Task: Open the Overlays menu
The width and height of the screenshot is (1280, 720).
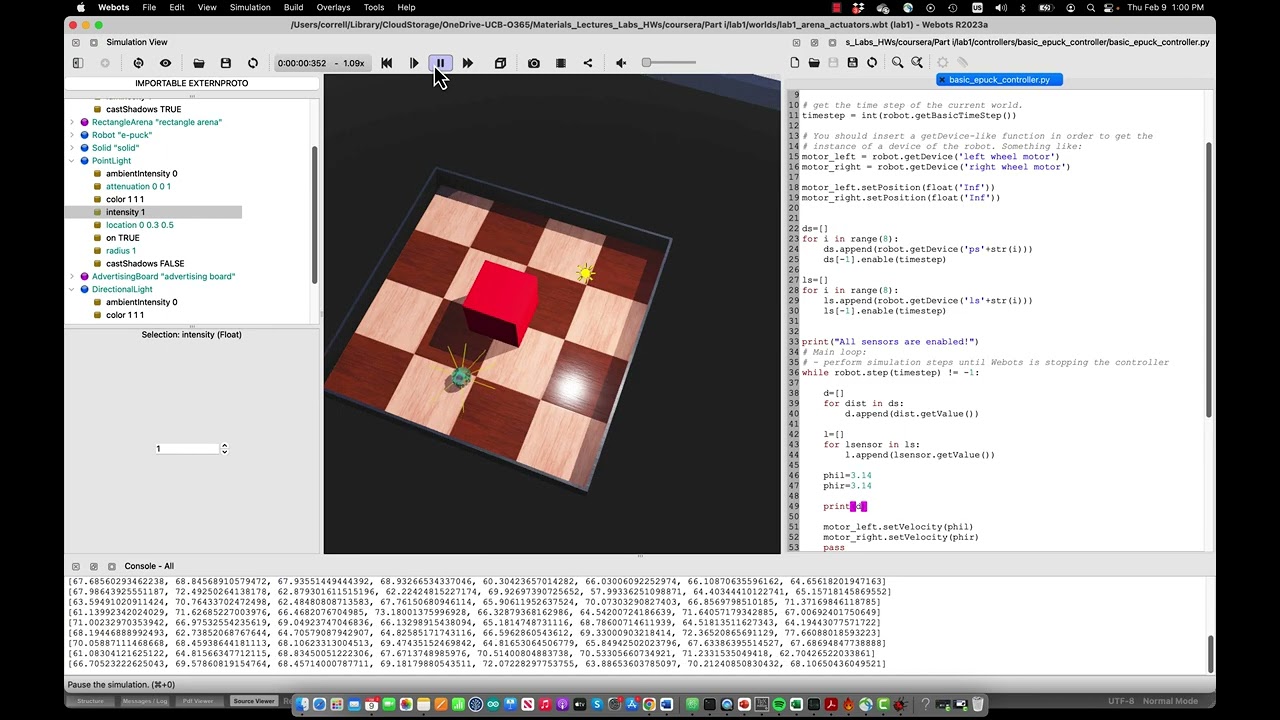Action: click(333, 7)
